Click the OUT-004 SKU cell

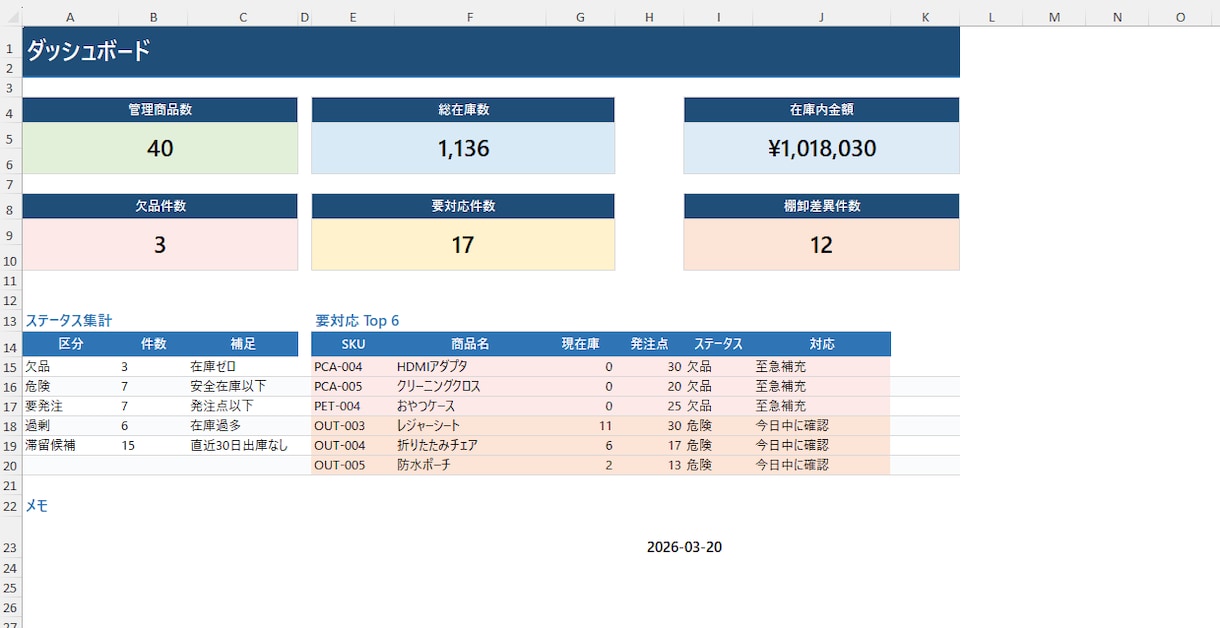[x=353, y=446]
